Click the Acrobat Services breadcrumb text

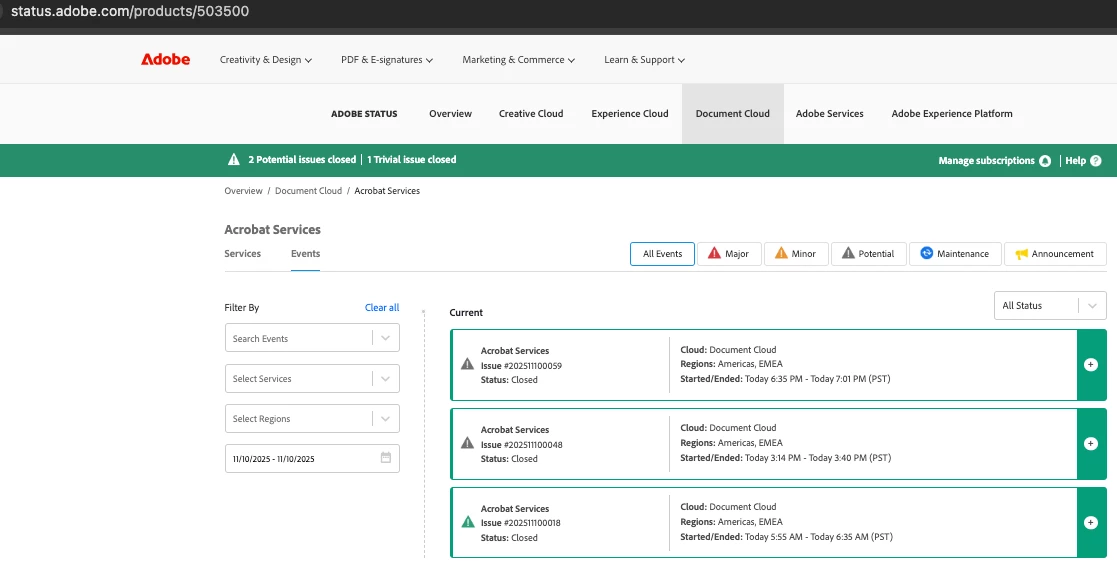387,191
